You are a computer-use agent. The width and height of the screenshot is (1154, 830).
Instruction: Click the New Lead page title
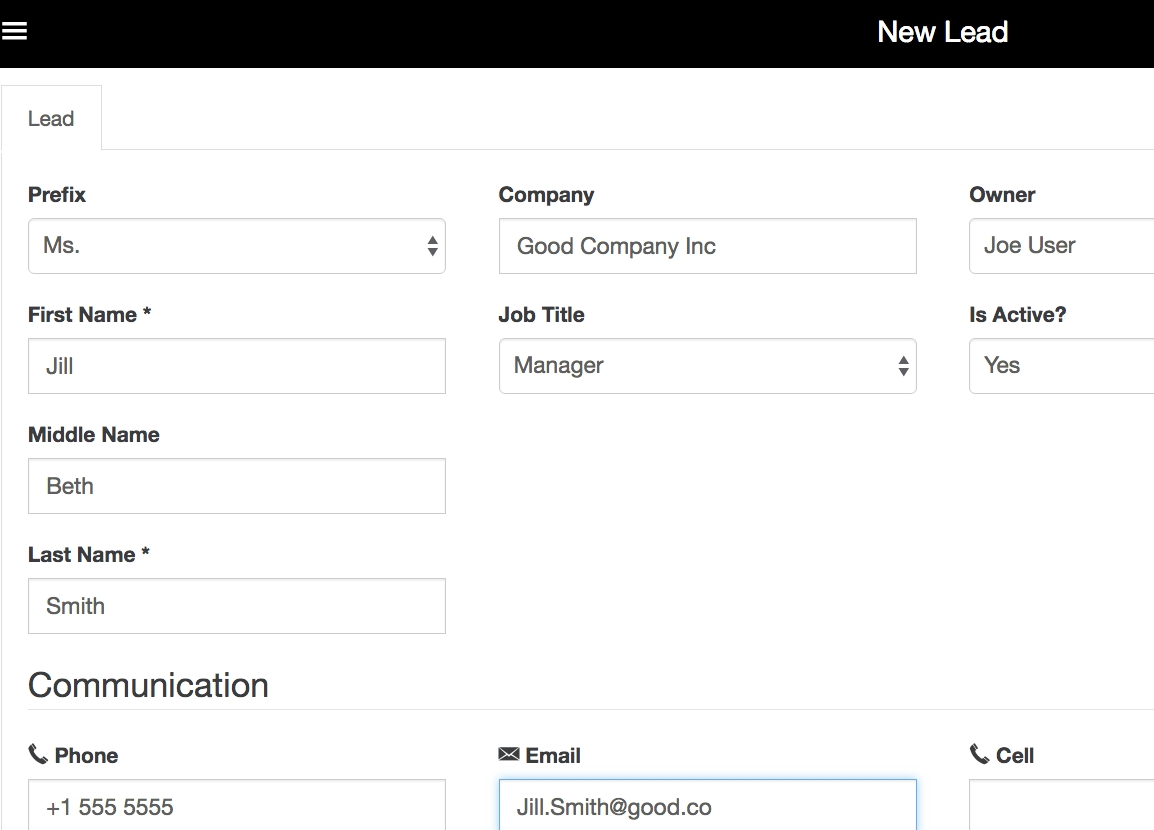coord(942,32)
